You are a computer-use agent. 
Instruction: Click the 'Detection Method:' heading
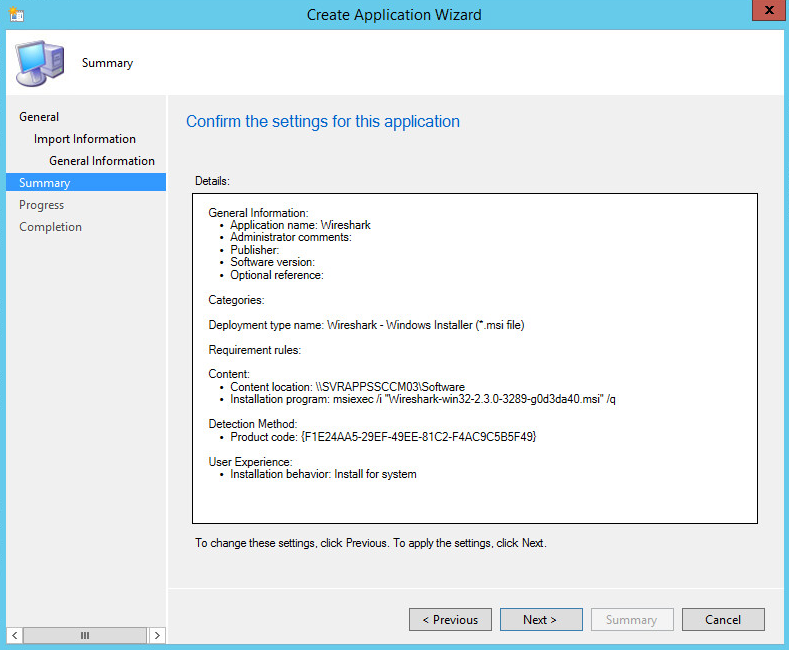[253, 424]
